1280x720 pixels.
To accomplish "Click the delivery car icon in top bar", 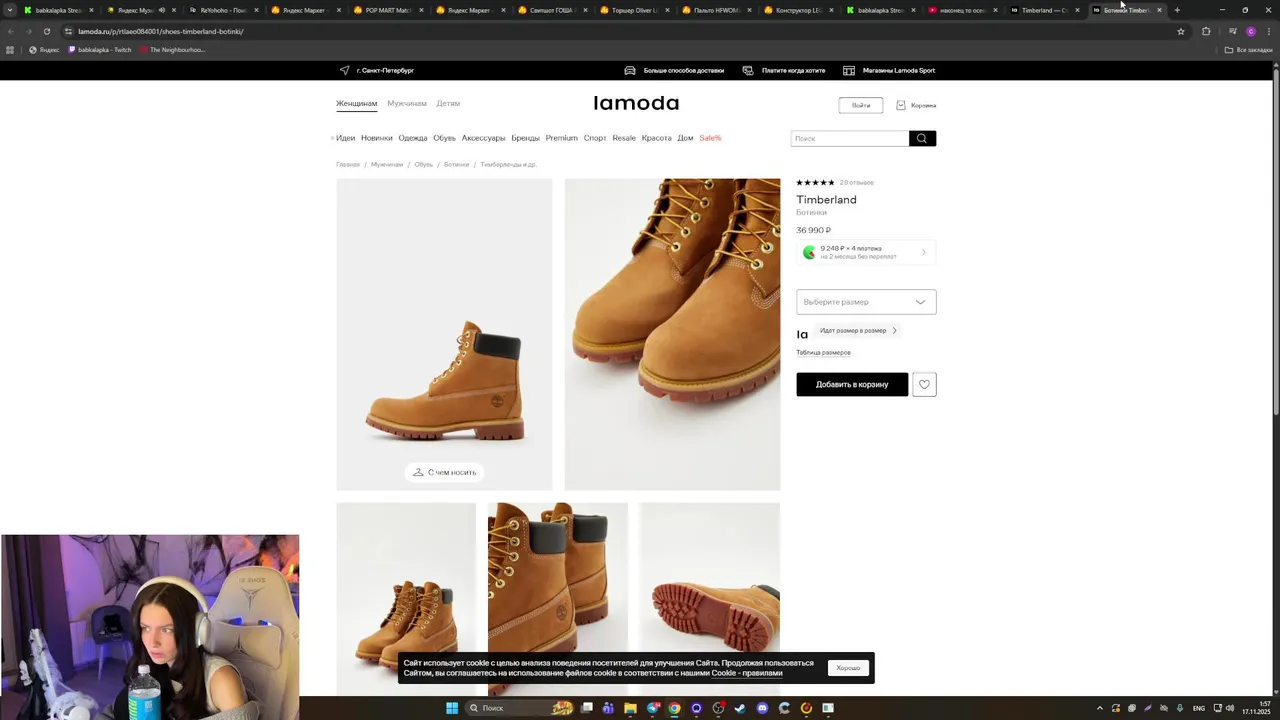I will (x=630, y=71).
